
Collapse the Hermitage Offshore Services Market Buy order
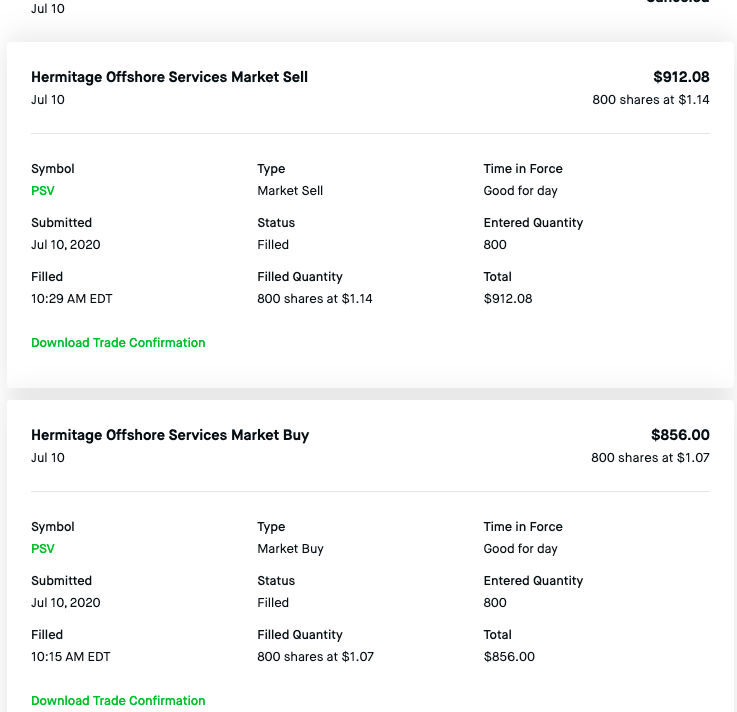[170, 435]
